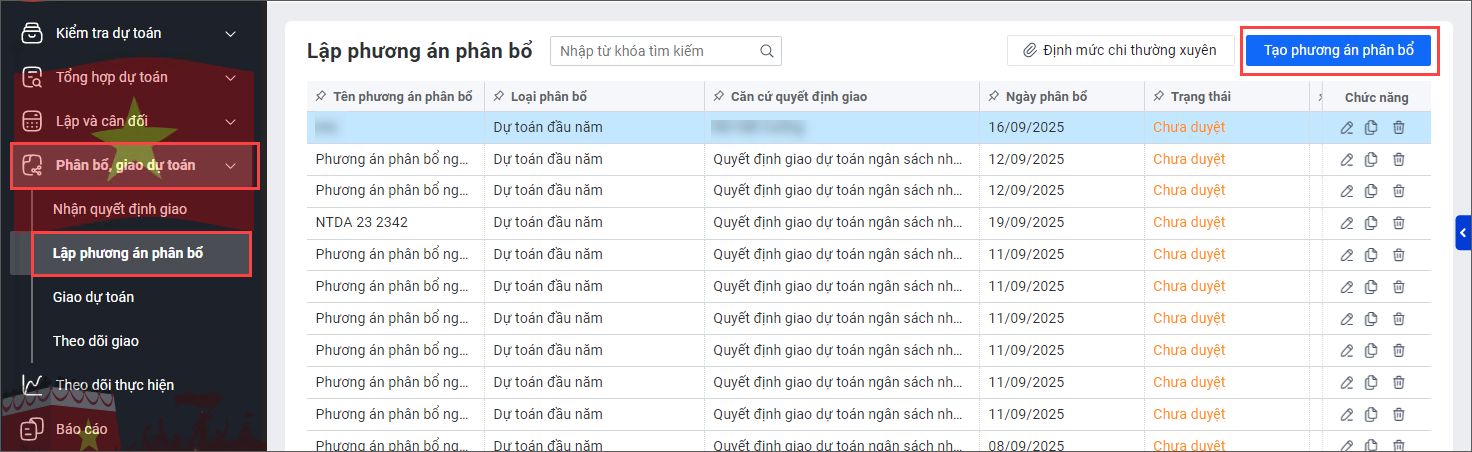Expand the blue right-side panel arrow
Image resolution: width=1472 pixels, height=452 pixels.
click(1463, 233)
